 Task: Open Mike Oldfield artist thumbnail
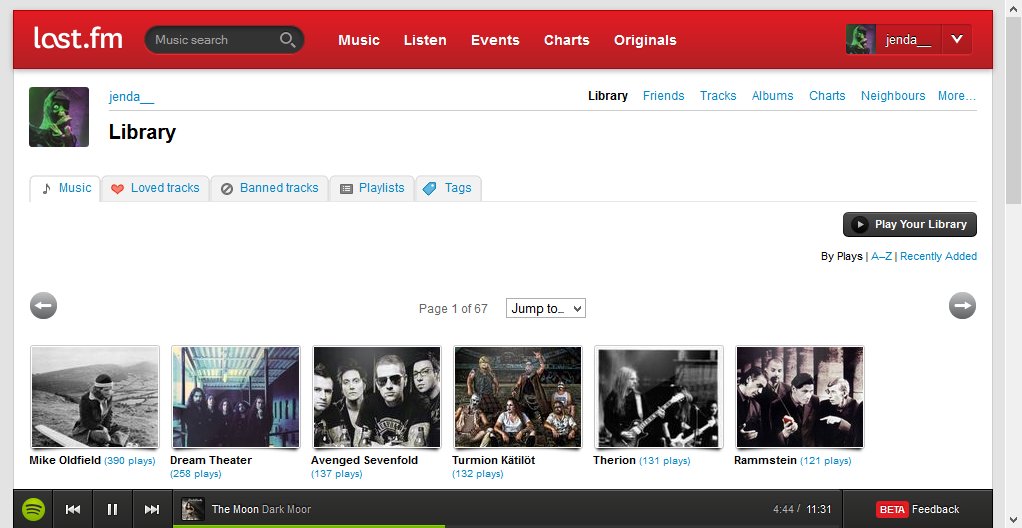pos(95,397)
